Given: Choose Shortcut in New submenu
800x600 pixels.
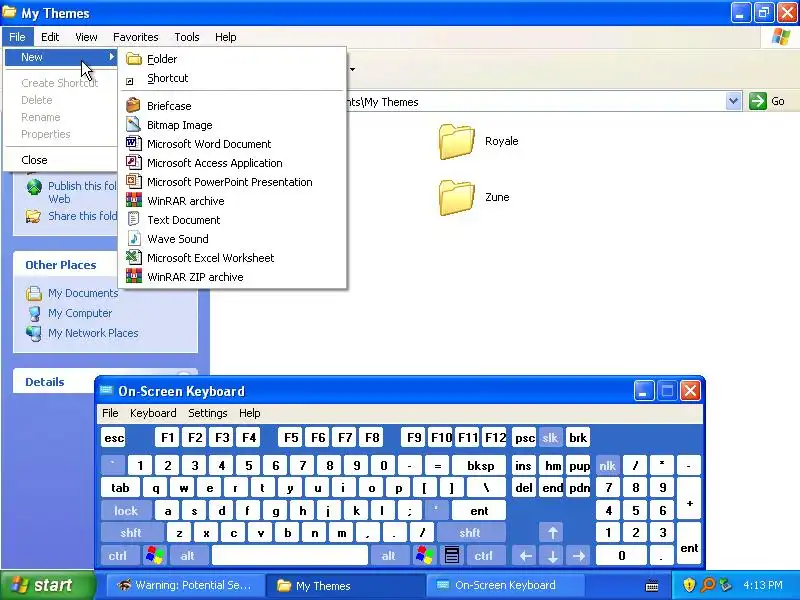Looking at the screenshot, I should [x=232, y=79].
